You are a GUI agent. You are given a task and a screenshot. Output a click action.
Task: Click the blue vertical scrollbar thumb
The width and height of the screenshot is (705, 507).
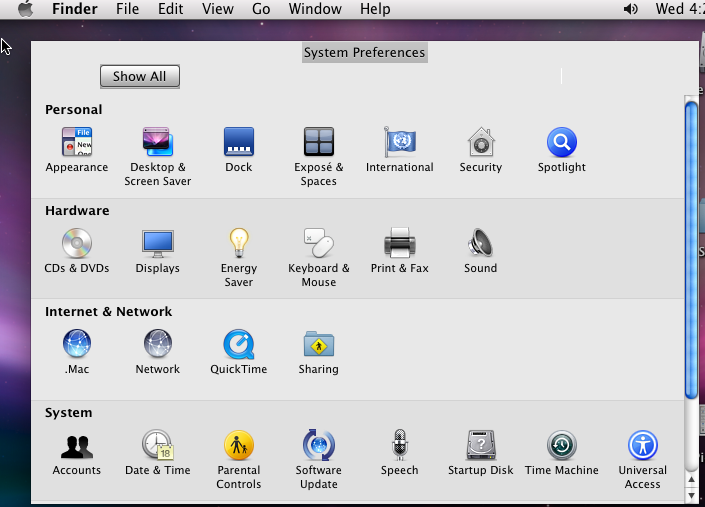691,249
